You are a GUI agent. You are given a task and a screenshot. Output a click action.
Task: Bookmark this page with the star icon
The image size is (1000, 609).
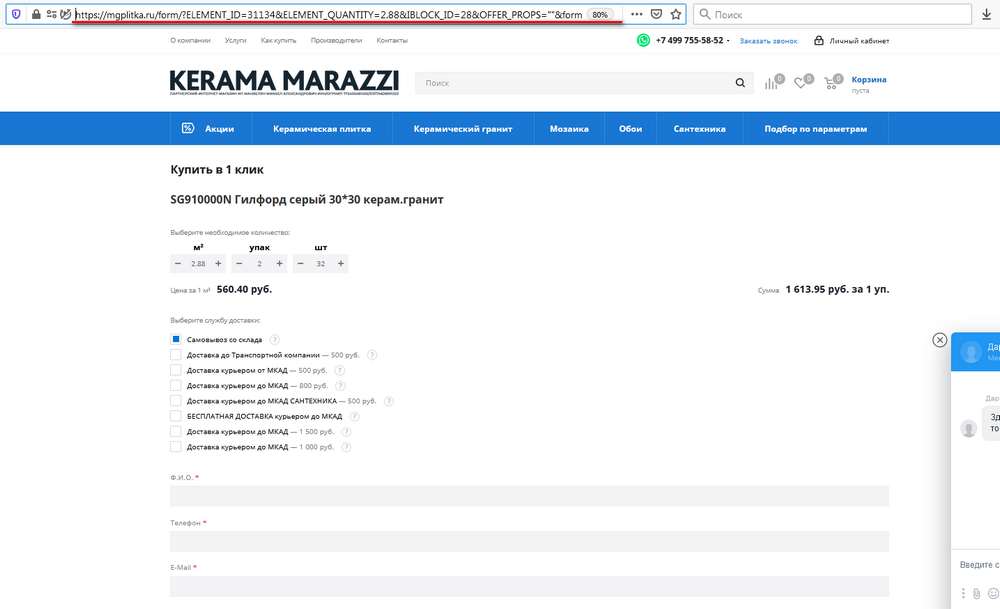(676, 15)
